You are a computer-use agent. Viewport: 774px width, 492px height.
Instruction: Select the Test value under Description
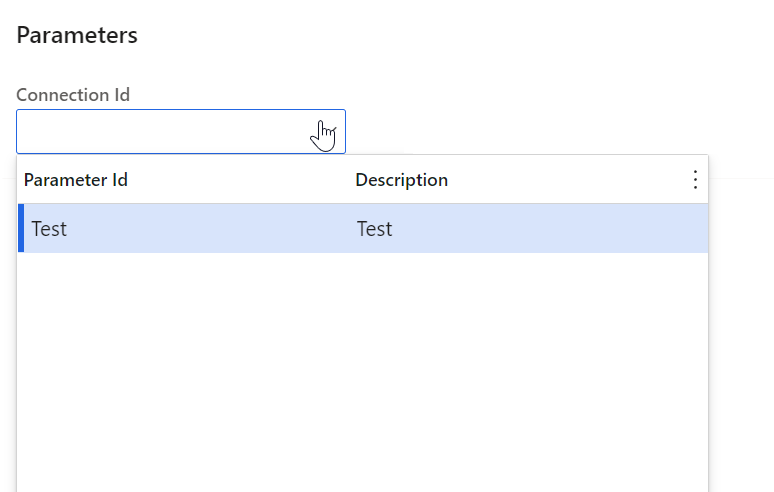[x=374, y=229]
